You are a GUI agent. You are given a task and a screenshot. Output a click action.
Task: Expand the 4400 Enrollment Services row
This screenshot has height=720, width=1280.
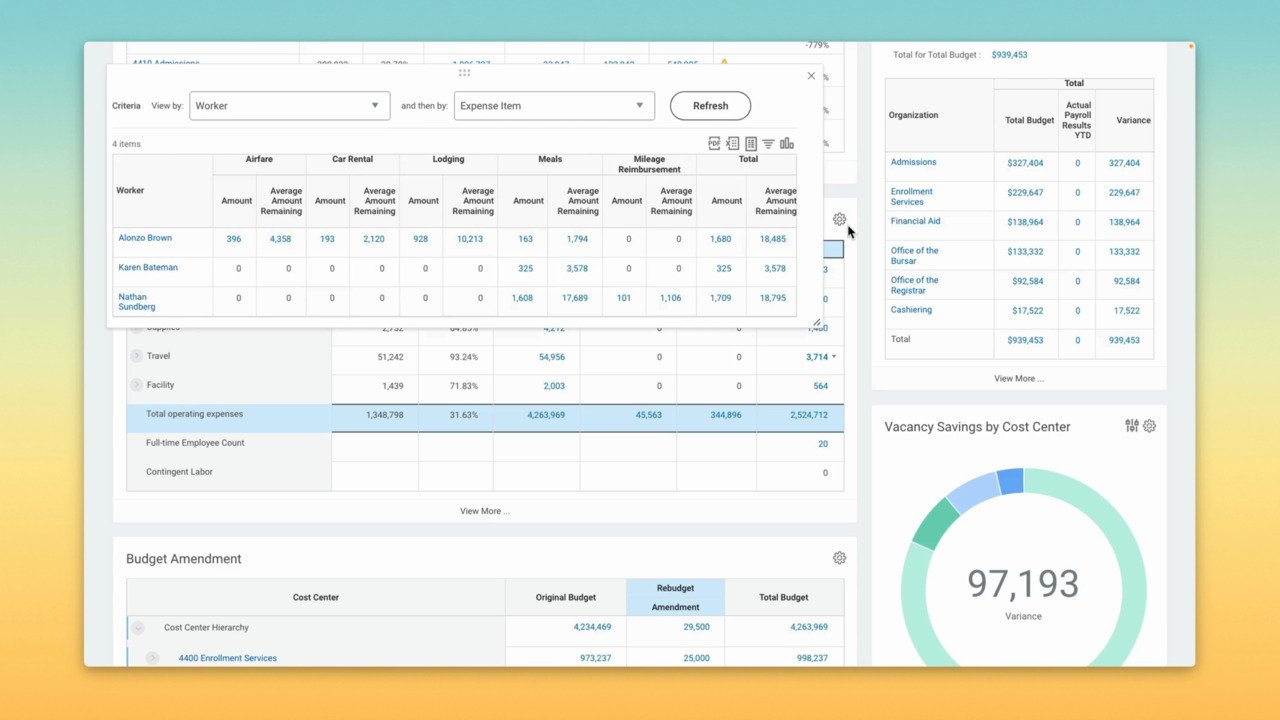[x=152, y=658]
